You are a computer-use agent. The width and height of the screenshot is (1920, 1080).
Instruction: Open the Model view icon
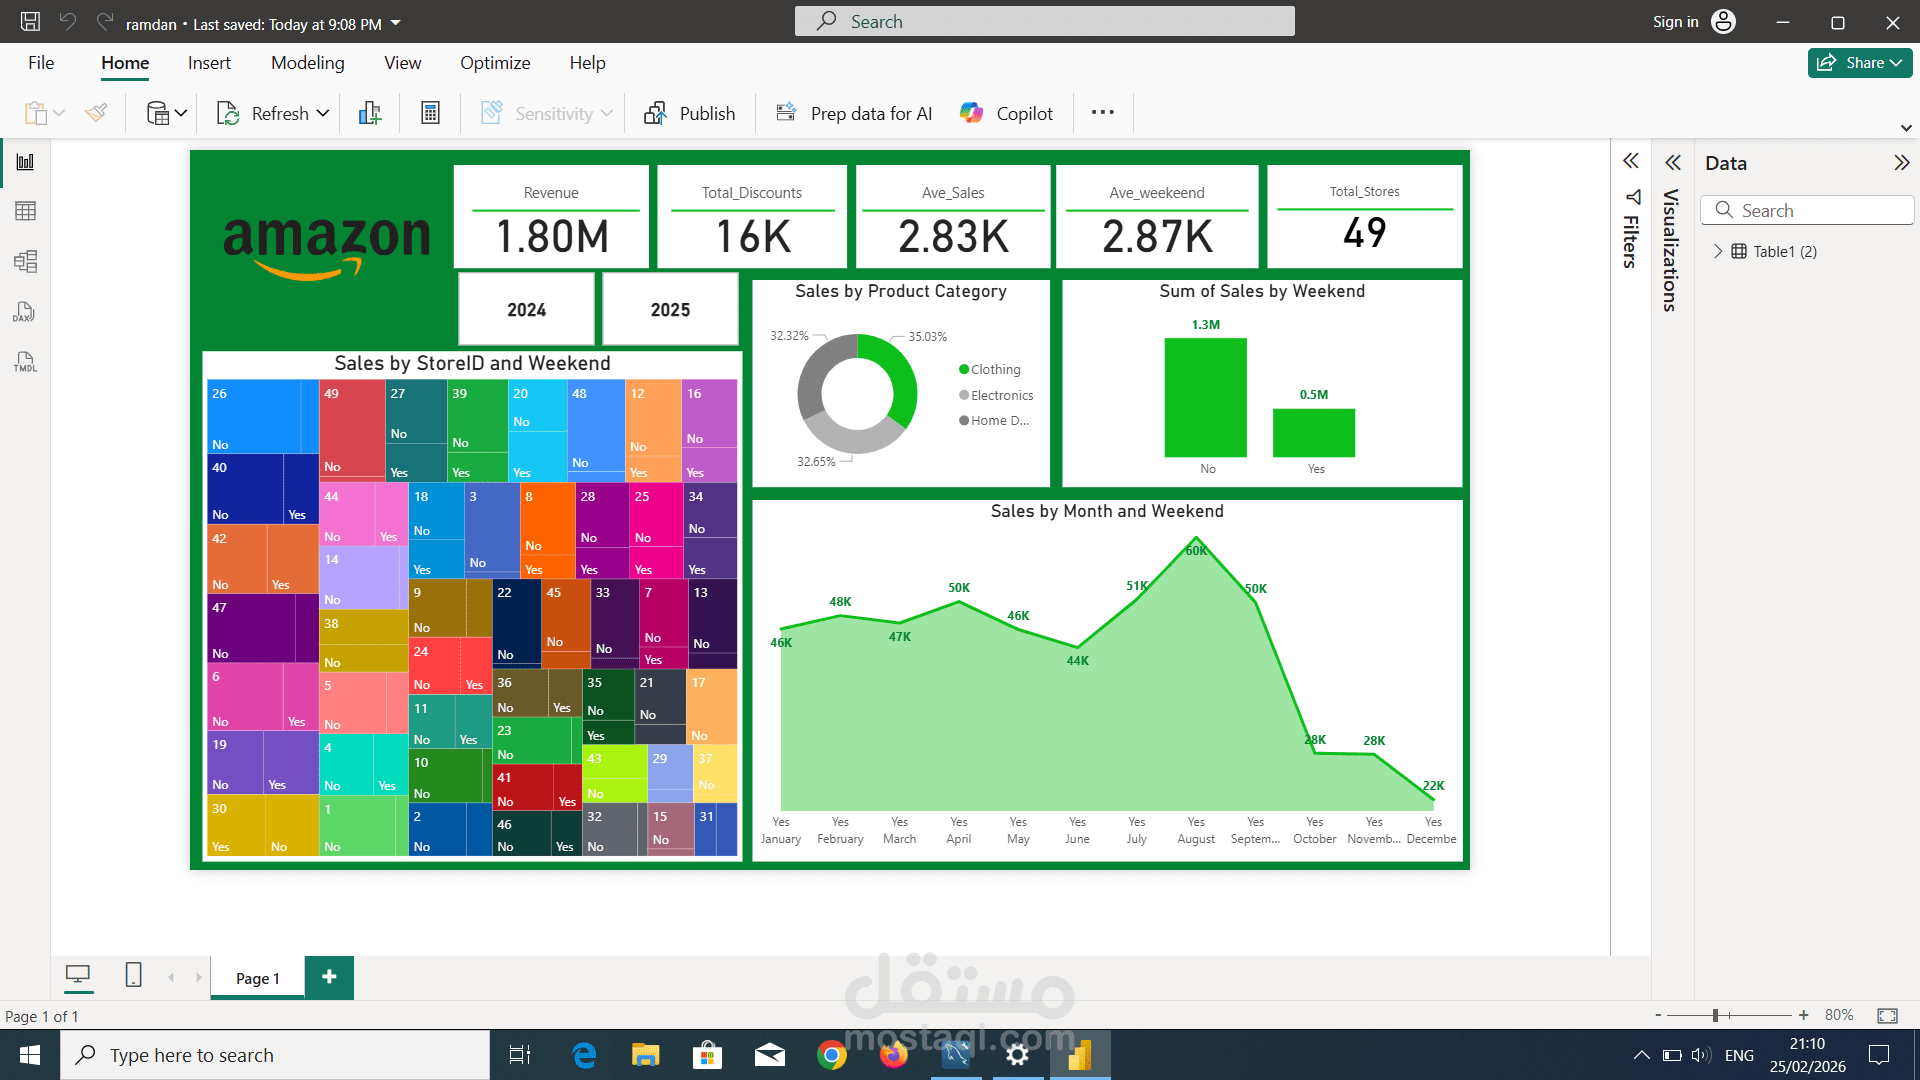pos(25,262)
